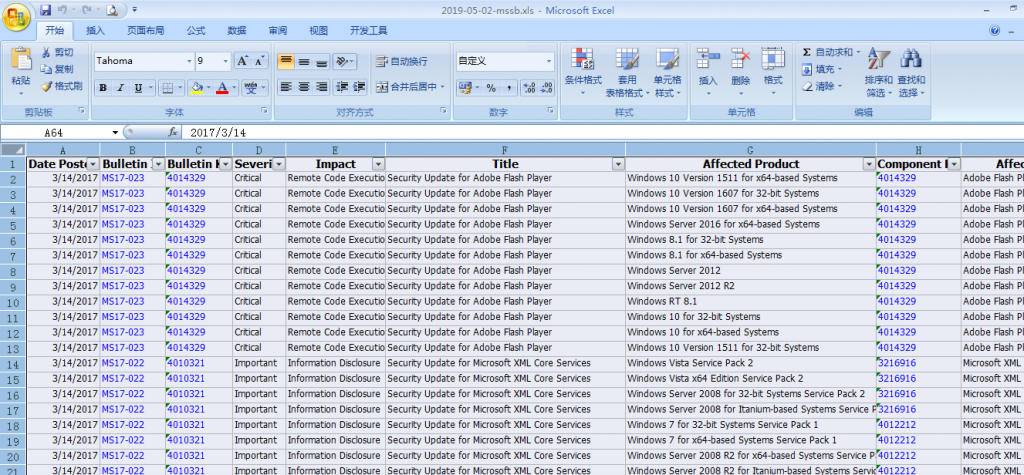Click Merge and Center (合并后居中)
The image size is (1024, 475).
coord(406,86)
